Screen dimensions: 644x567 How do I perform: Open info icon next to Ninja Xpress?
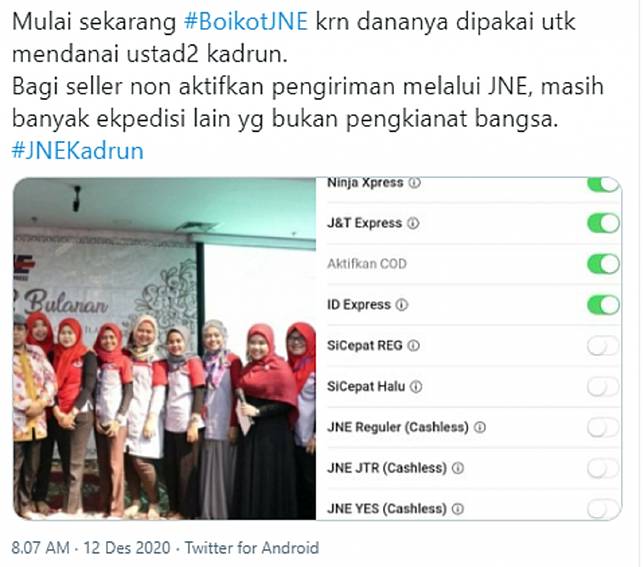pyautogui.click(x=414, y=182)
